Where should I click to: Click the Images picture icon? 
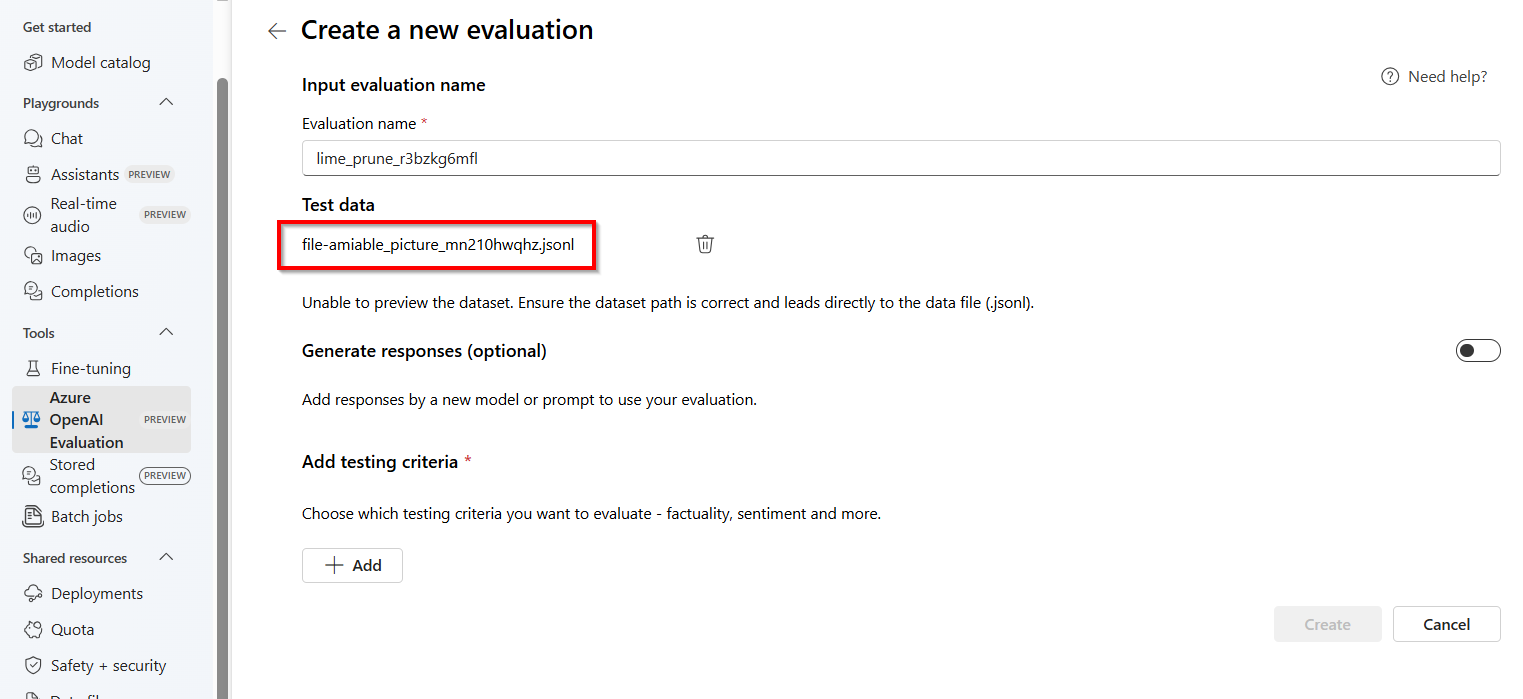tap(33, 256)
